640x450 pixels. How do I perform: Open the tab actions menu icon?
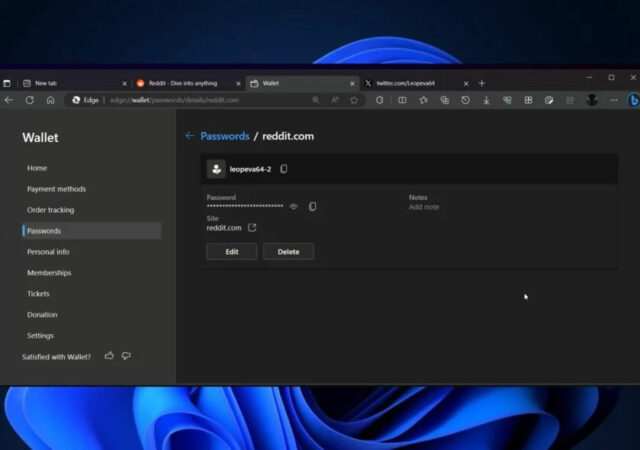pyautogui.click(x=7, y=83)
